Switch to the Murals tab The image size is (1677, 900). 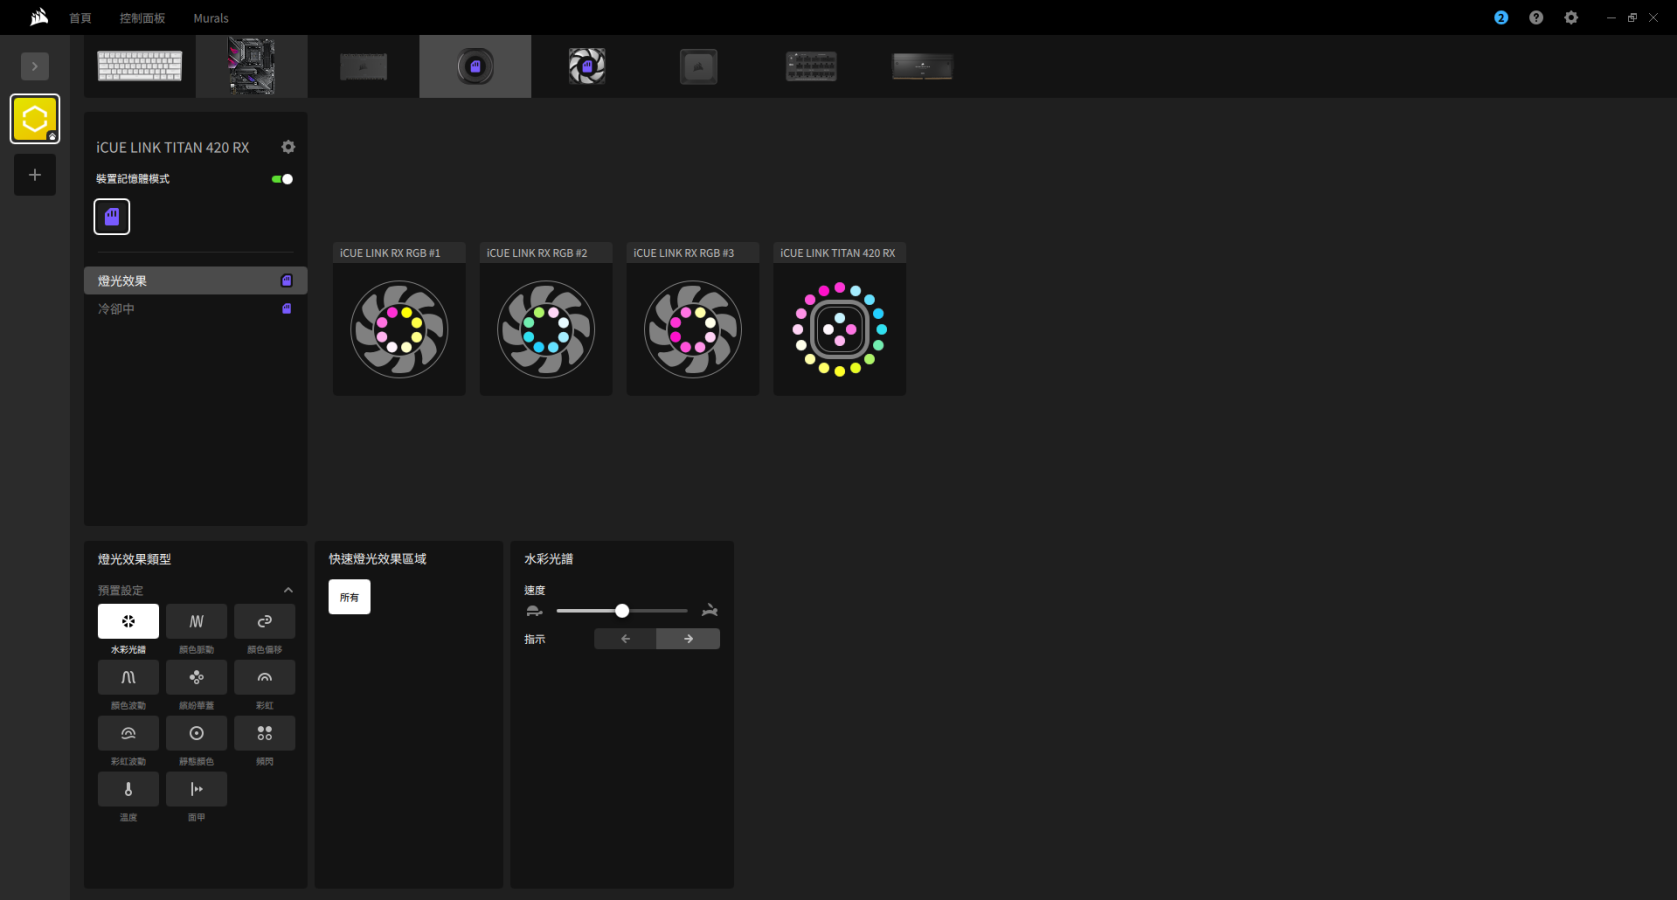211,18
